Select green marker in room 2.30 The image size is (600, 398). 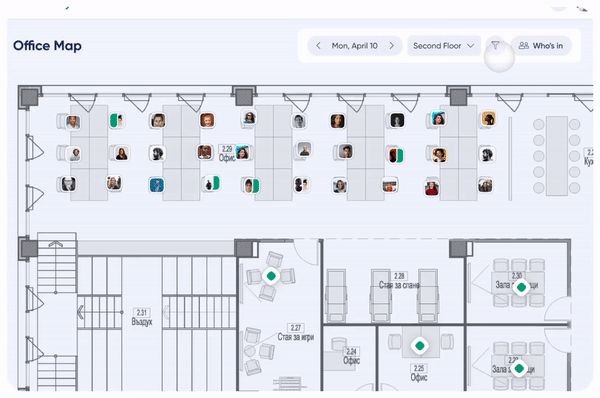tap(521, 287)
